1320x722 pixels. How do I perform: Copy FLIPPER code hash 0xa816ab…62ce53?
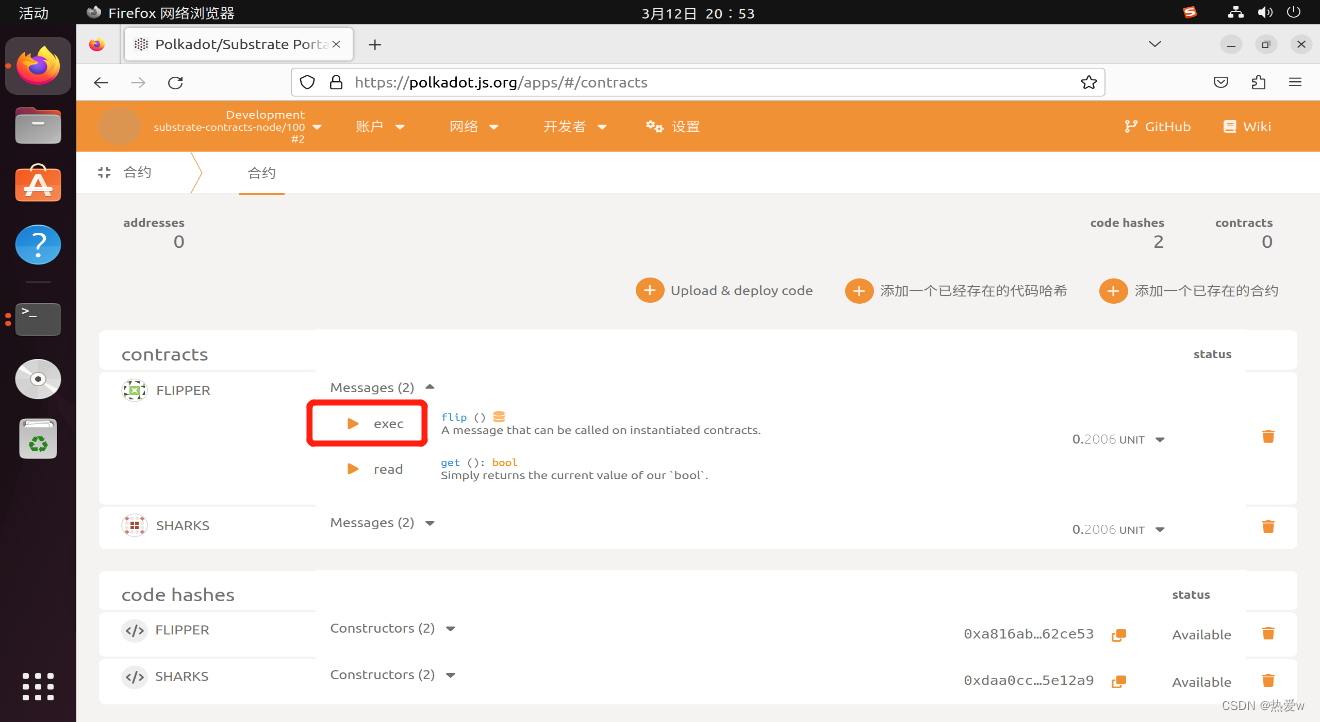click(x=1119, y=635)
